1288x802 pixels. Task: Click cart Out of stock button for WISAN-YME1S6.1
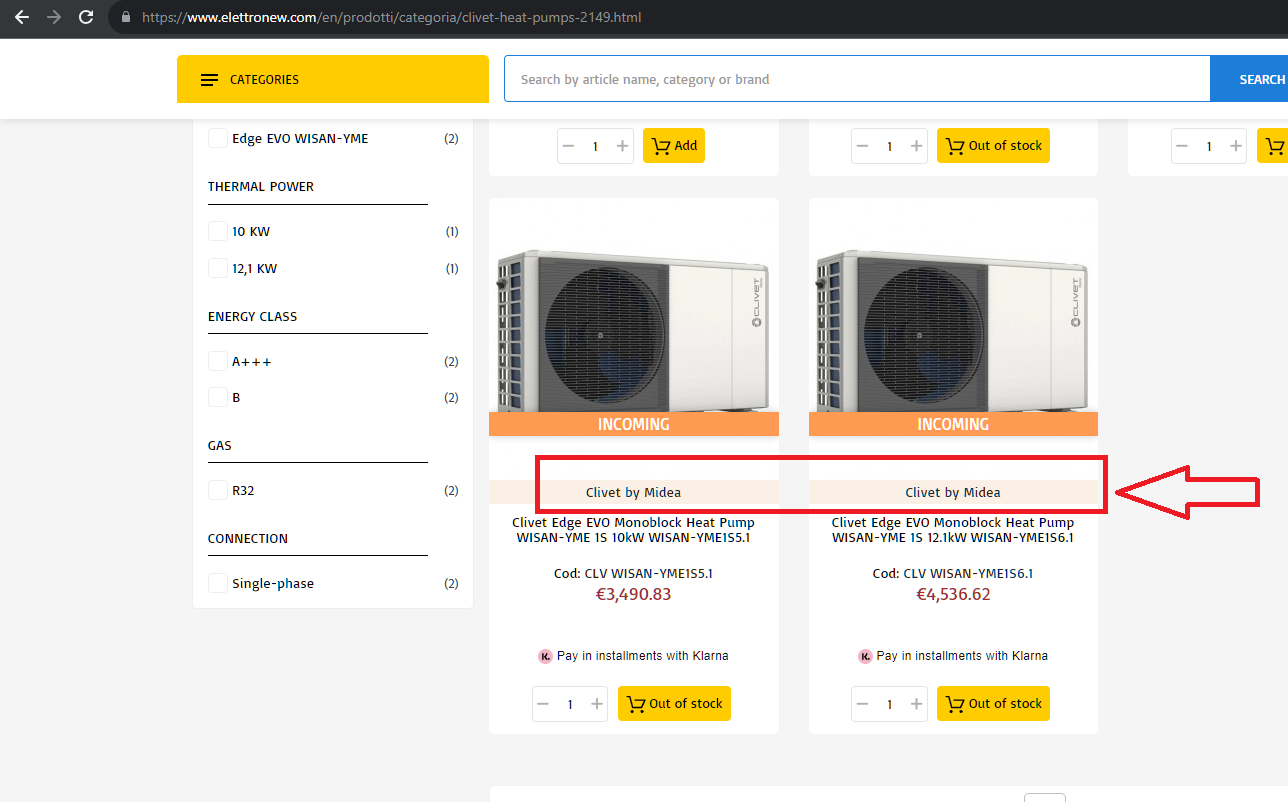click(x=993, y=703)
